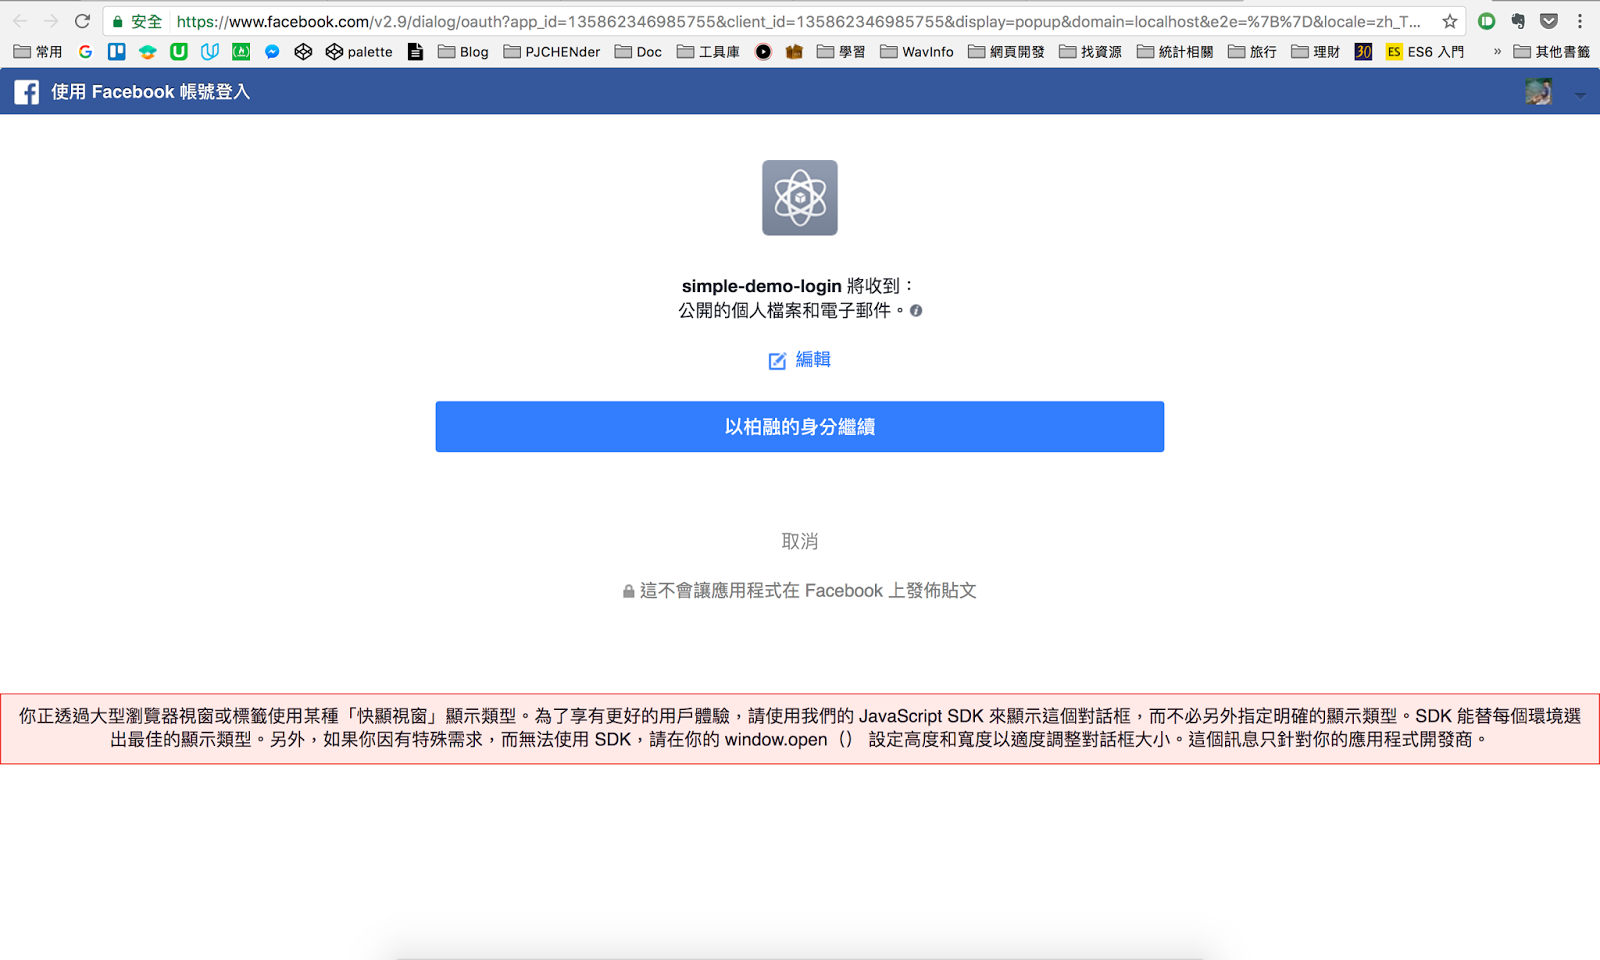Screen dimensions: 1600x960
Task: Open the palette CodePen bookmark
Action: pos(359,51)
